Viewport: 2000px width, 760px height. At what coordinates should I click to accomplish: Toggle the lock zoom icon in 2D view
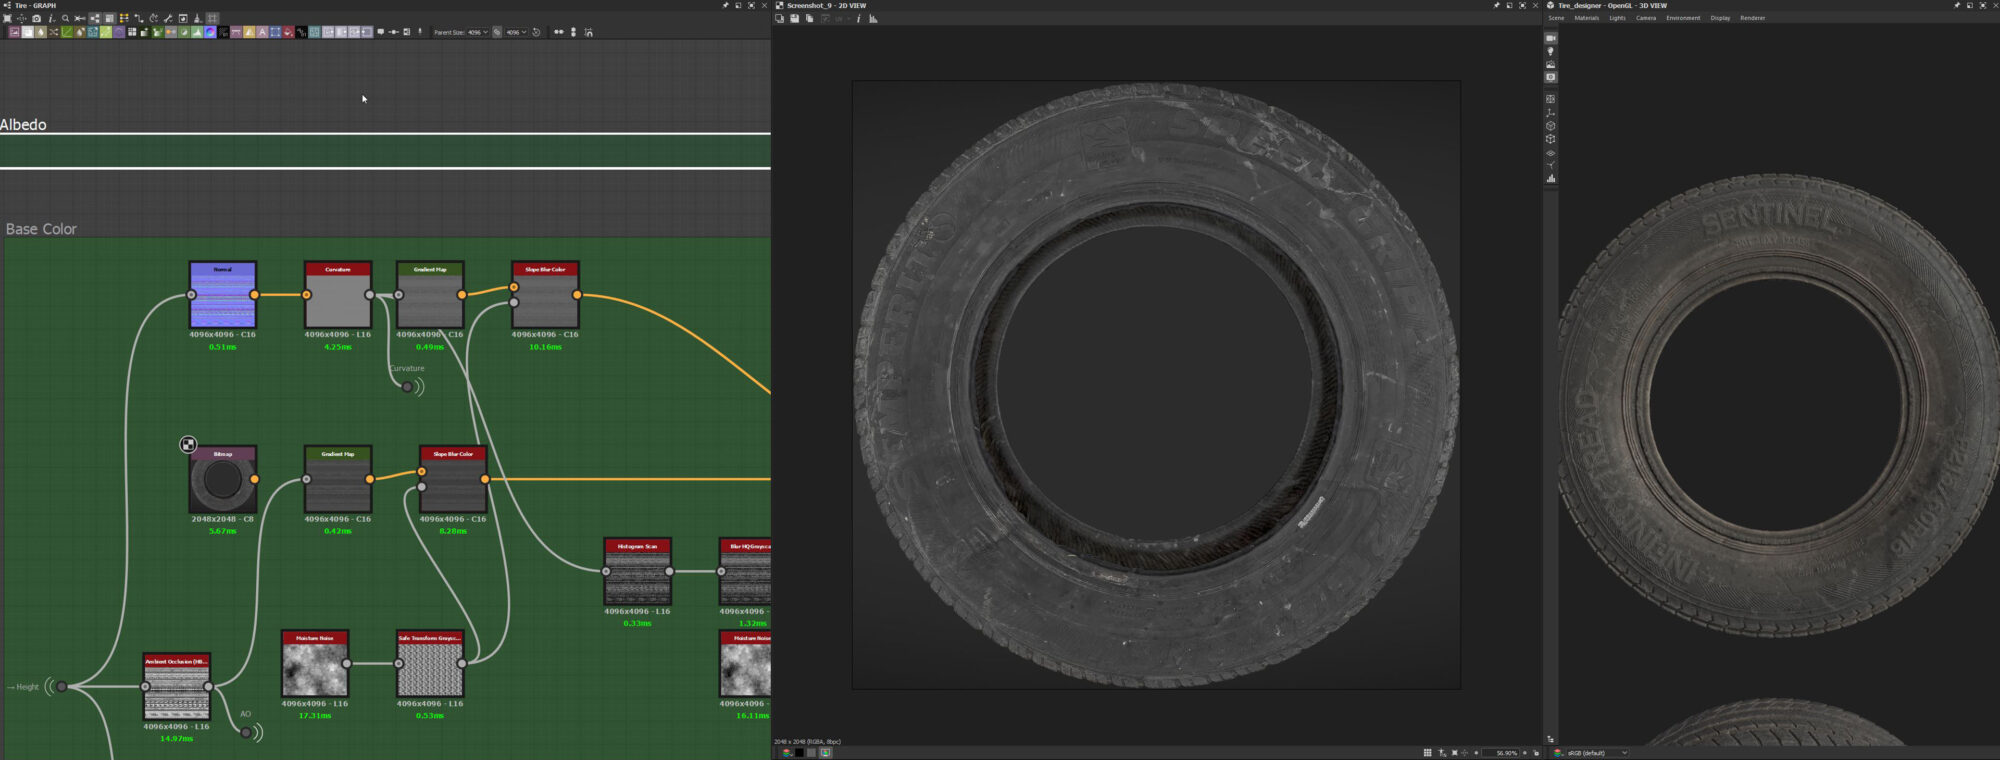[1536, 753]
